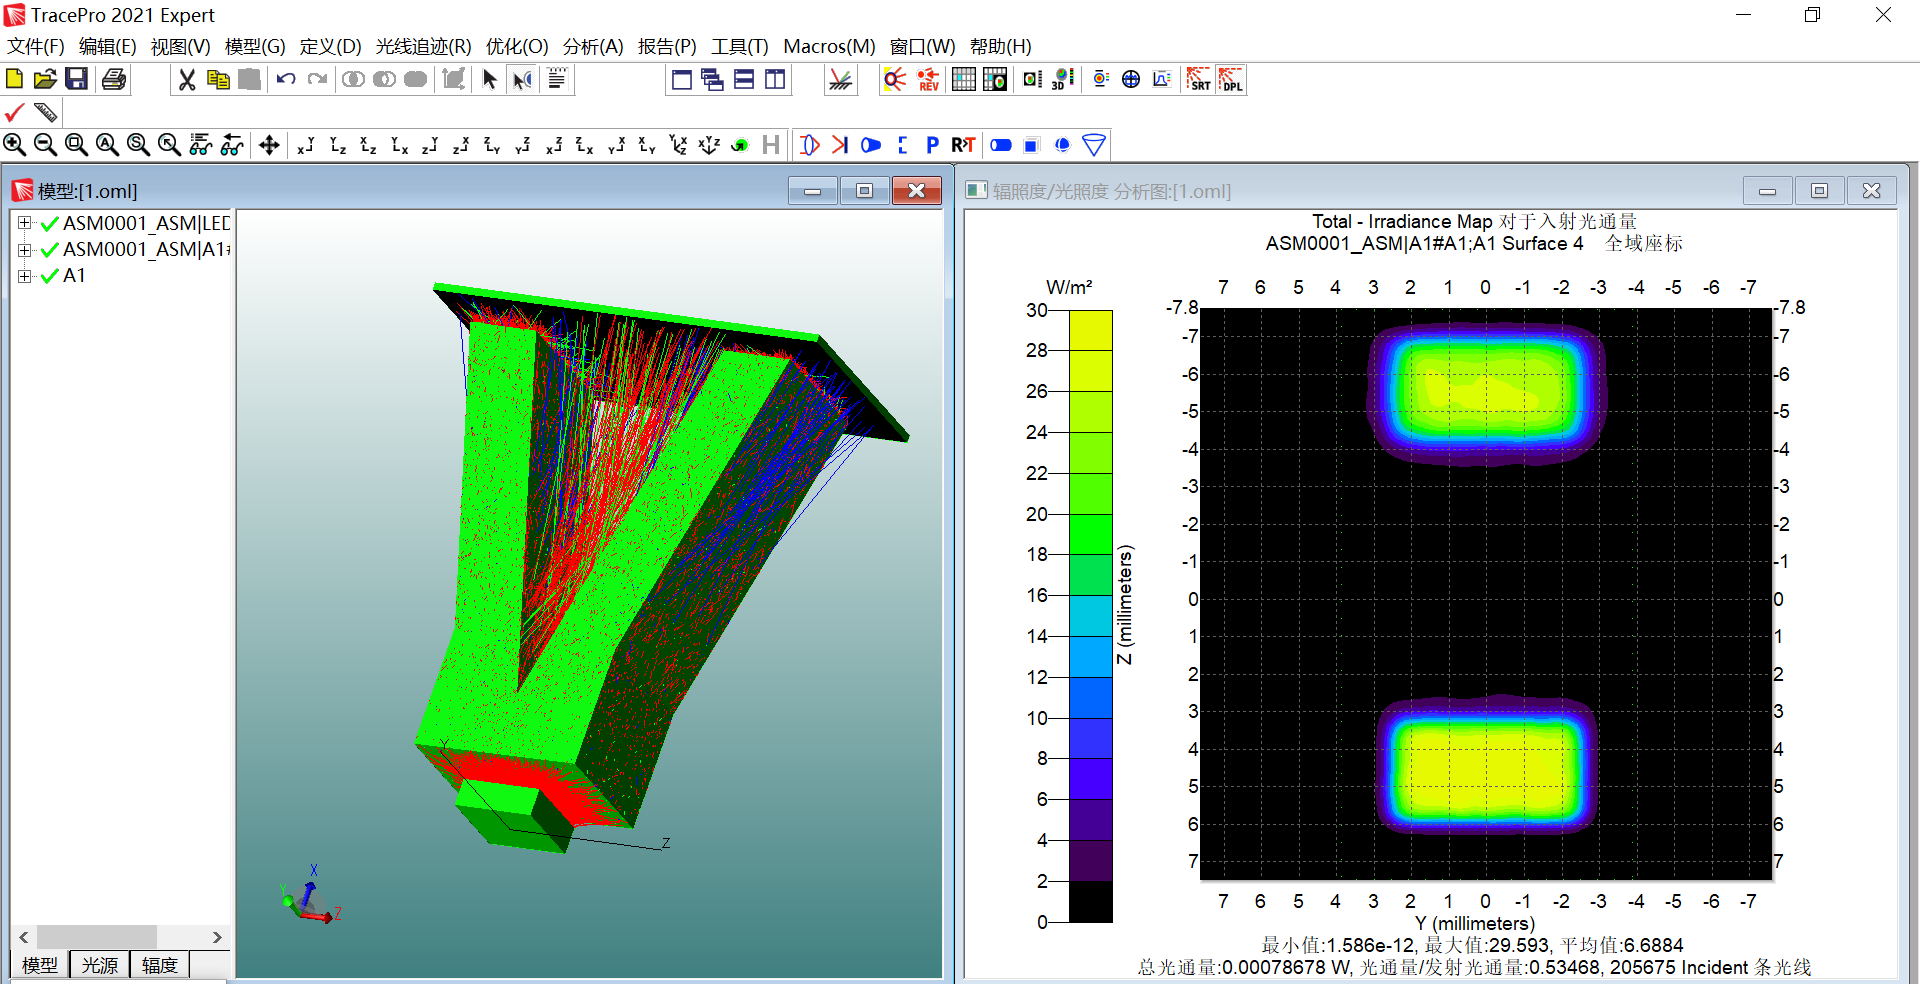This screenshot has height=984, width=1920.
Task: Open the 3D irradiance icon
Action: click(x=1063, y=80)
